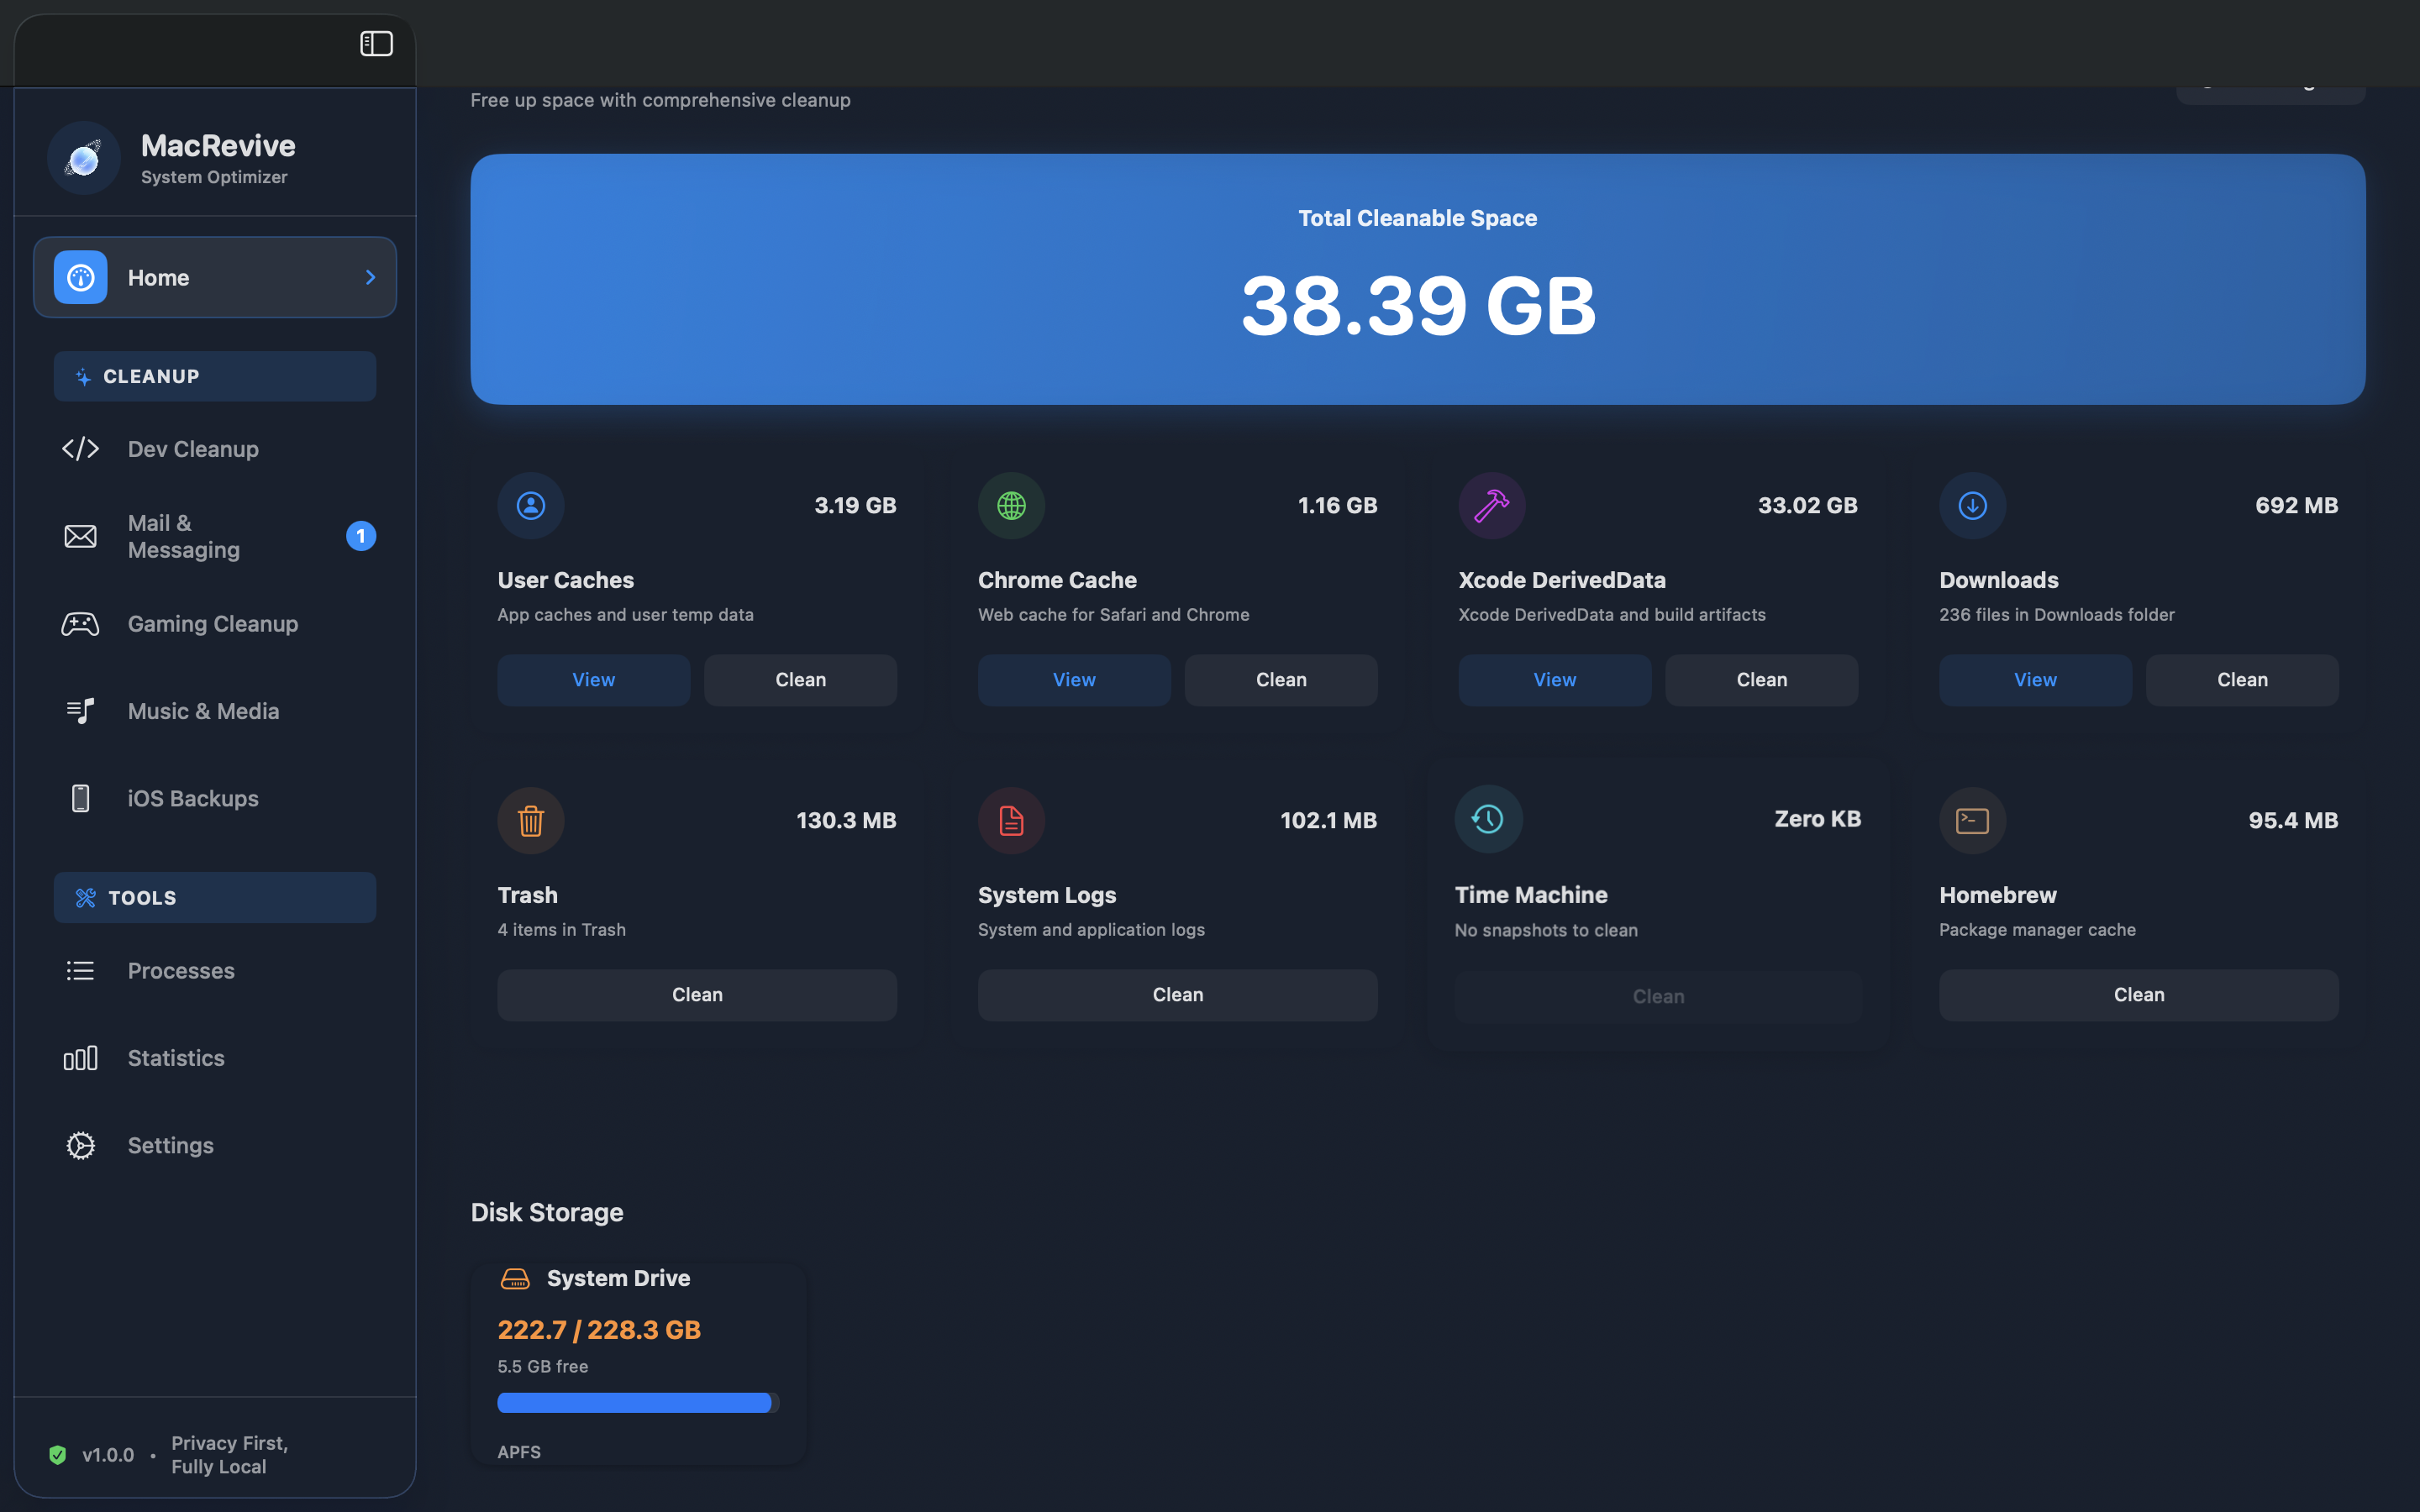
Task: Open Dev Cleanup in sidebar
Action: point(193,449)
